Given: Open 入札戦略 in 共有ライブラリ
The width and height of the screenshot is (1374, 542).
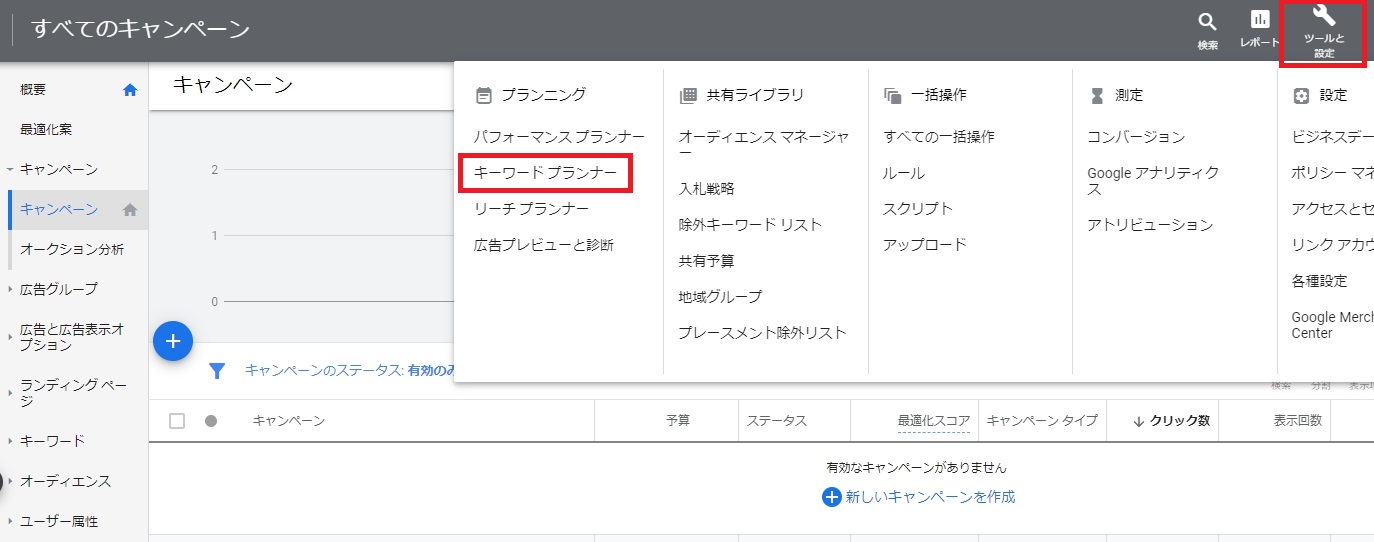Looking at the screenshot, I should coord(707,188).
